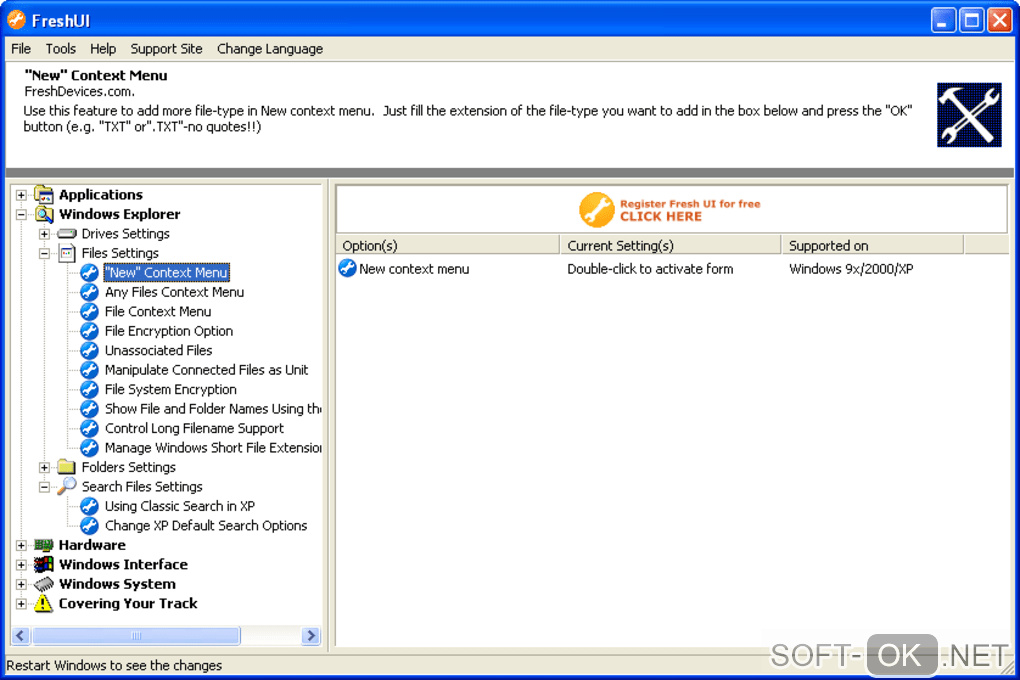
Task: Expand the Windows System tree node
Action: 21,584
